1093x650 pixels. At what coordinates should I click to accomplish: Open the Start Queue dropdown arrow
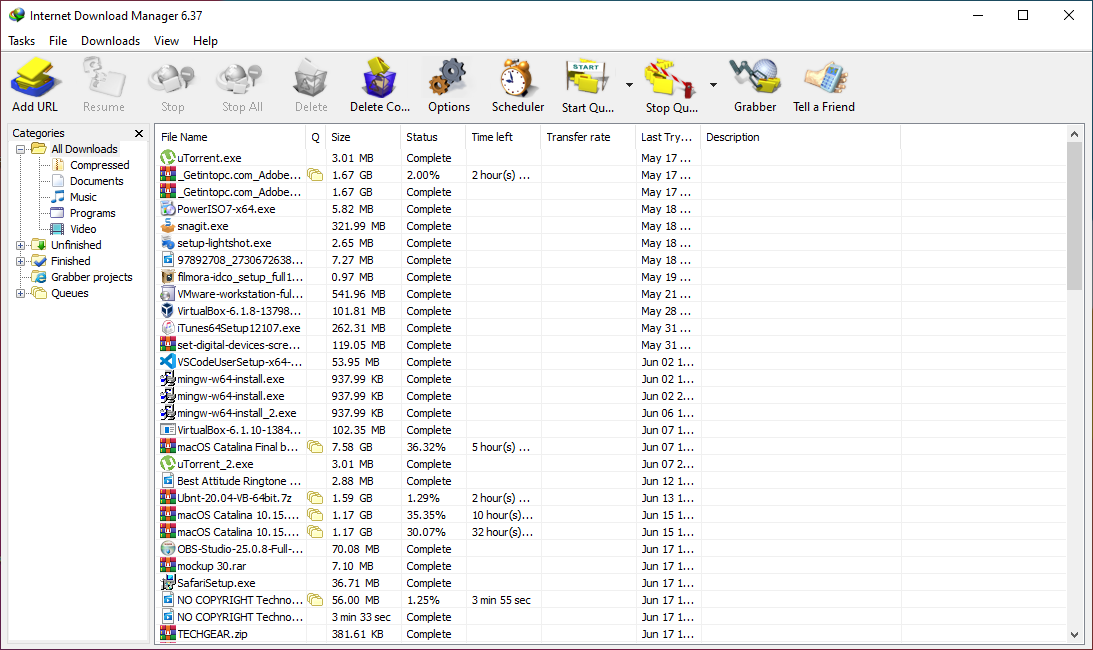(x=629, y=85)
